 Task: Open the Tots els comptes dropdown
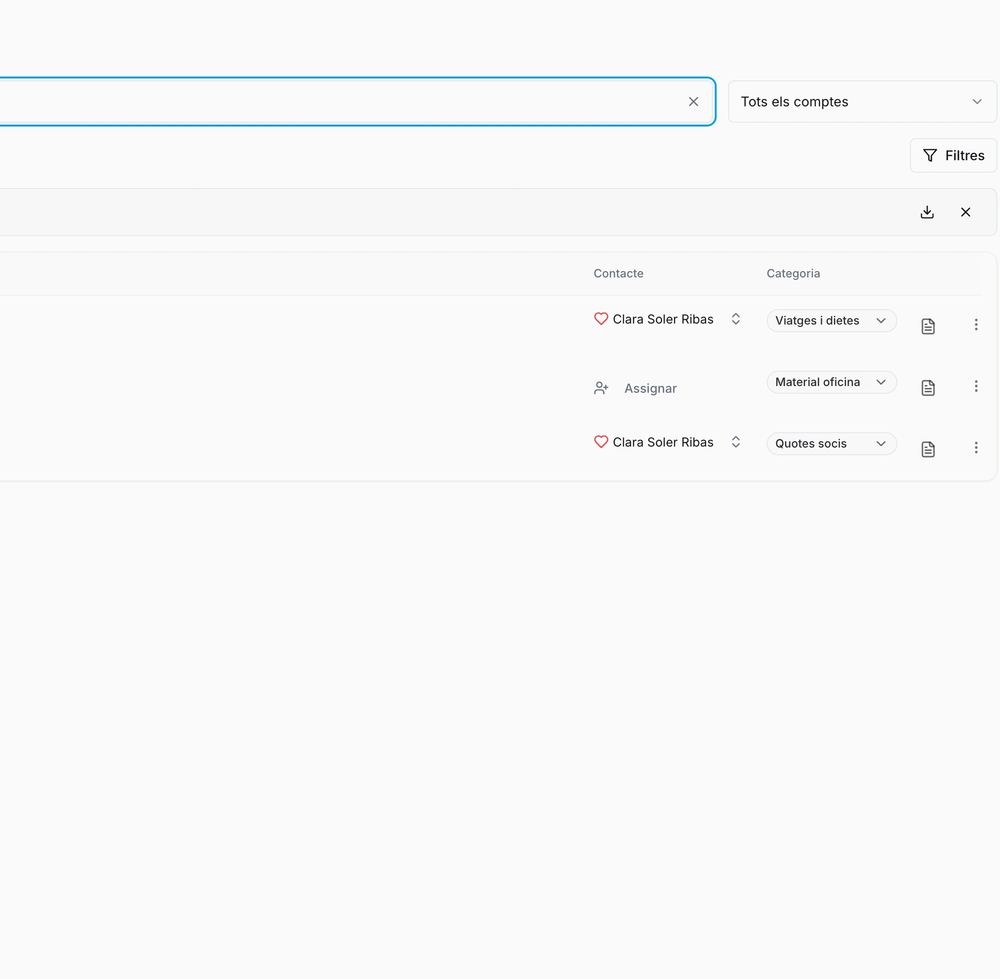point(862,102)
